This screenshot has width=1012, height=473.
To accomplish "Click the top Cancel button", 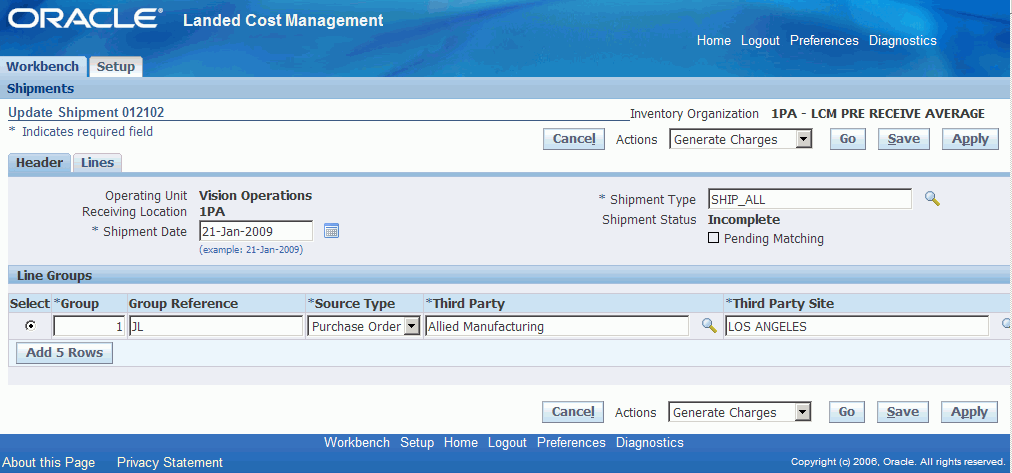I will [574, 139].
